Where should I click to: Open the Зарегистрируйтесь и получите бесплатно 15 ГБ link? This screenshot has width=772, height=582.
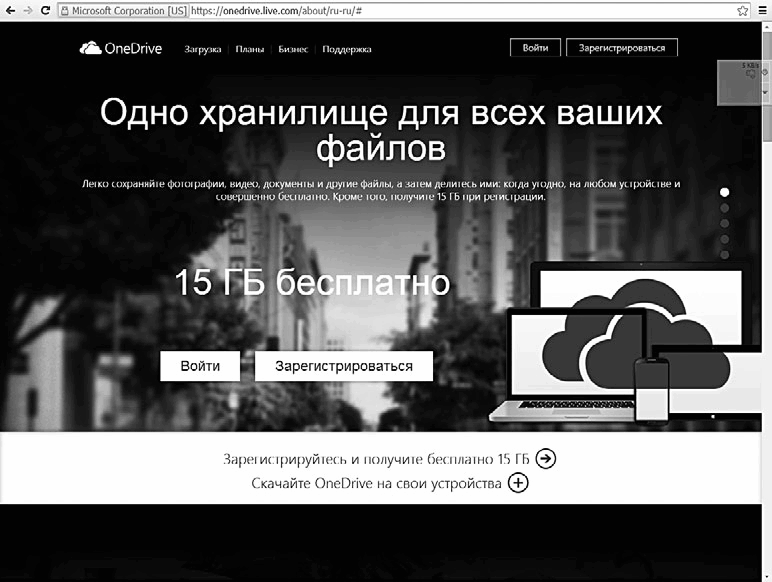tap(376, 459)
